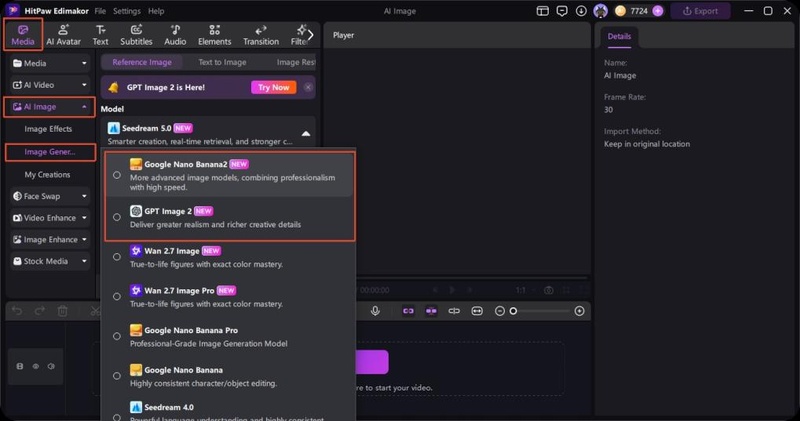Screen dimensions: 800x421
Task: Select Image Generator in sidebar
Action: [50, 152]
